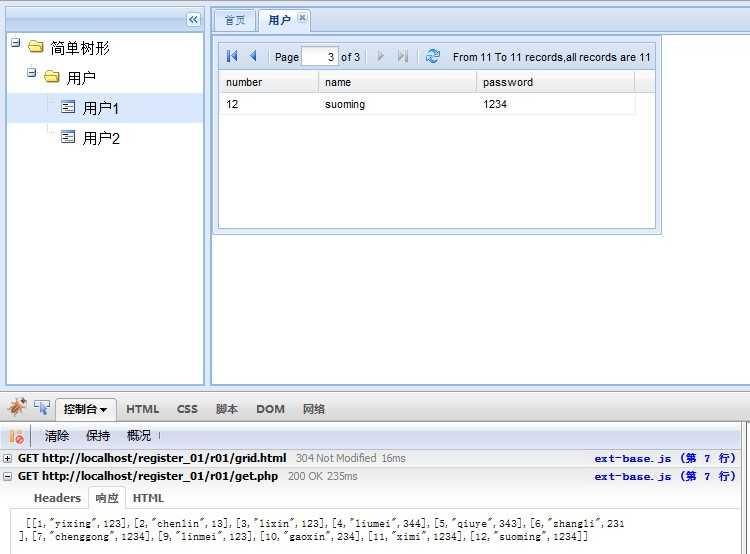Image resolution: width=750 pixels, height=554 pixels.
Task: Click the leaf icon beside 用户1
Action: 68,107
